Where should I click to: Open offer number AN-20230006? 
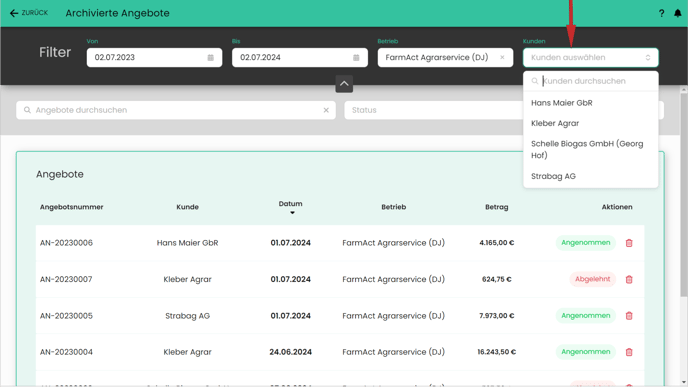pos(66,243)
